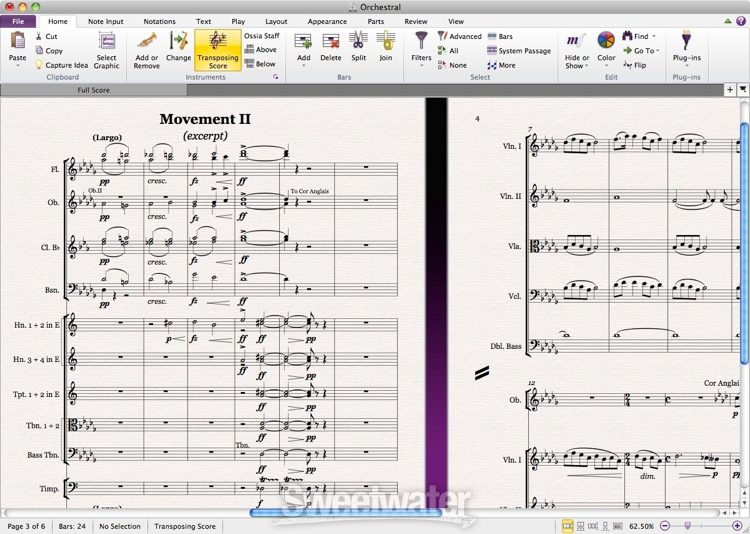Click Page 3 of 6 status entry
This screenshot has height=534, width=750.
(26, 526)
